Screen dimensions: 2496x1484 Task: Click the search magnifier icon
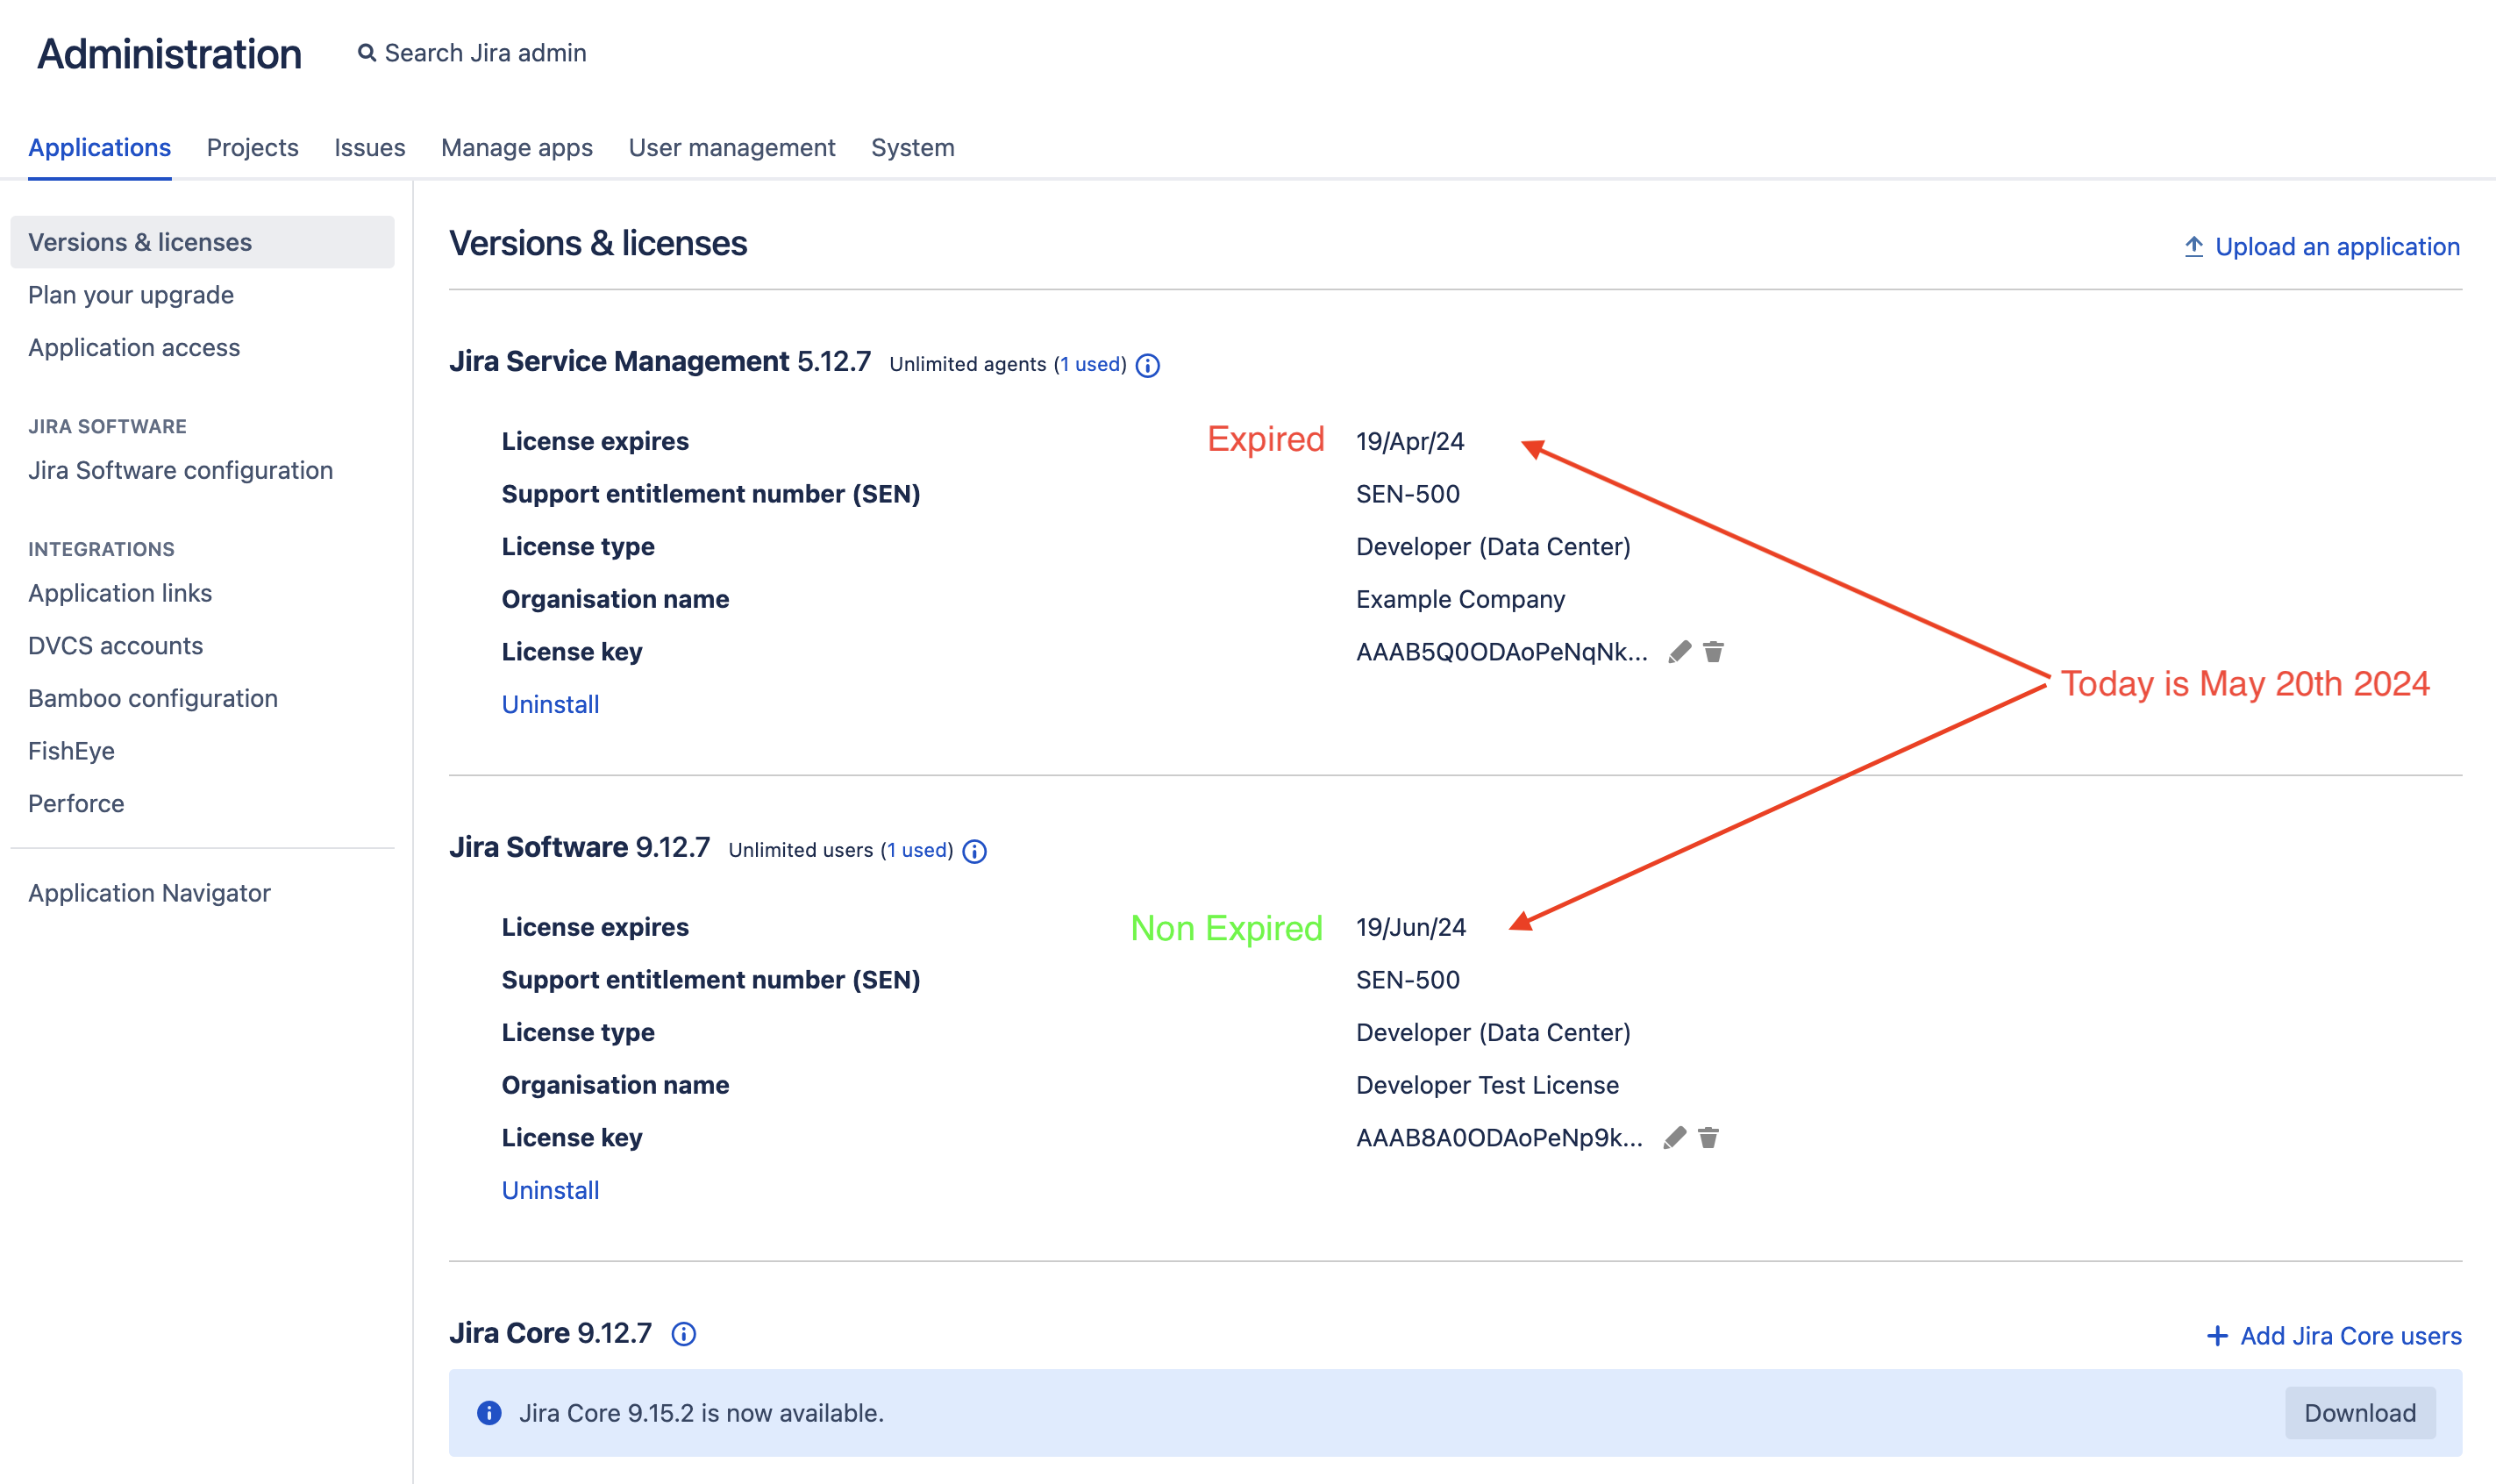(367, 53)
